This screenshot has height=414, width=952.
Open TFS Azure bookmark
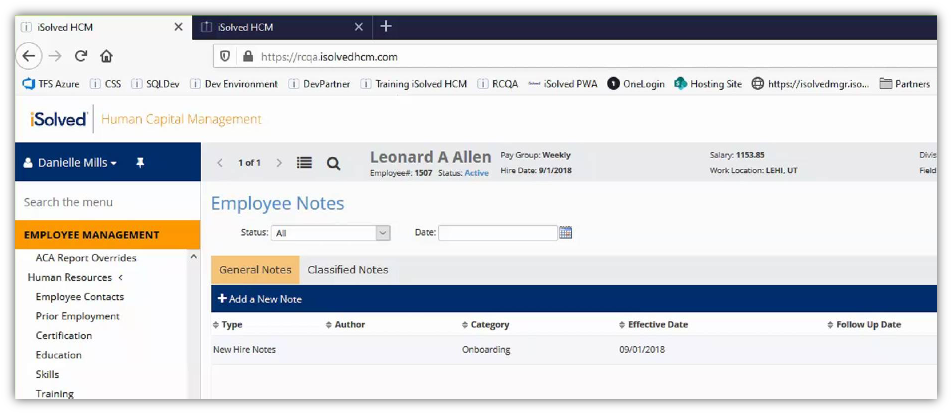51,84
